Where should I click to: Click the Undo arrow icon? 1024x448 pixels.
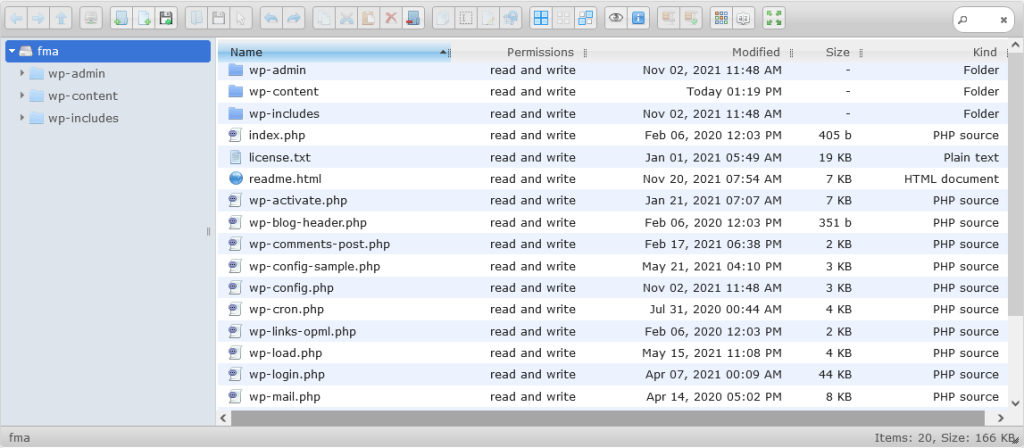[x=272, y=18]
